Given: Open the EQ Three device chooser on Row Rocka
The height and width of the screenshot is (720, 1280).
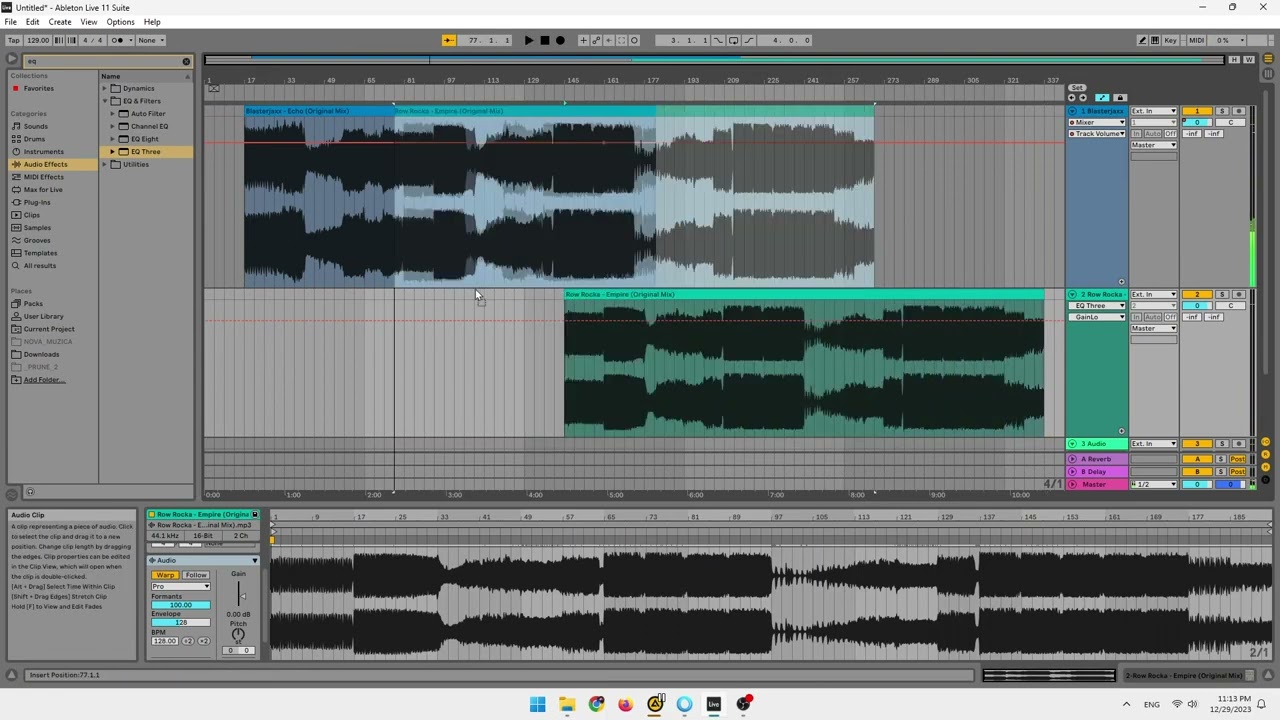Looking at the screenshot, I should pos(1097,306).
